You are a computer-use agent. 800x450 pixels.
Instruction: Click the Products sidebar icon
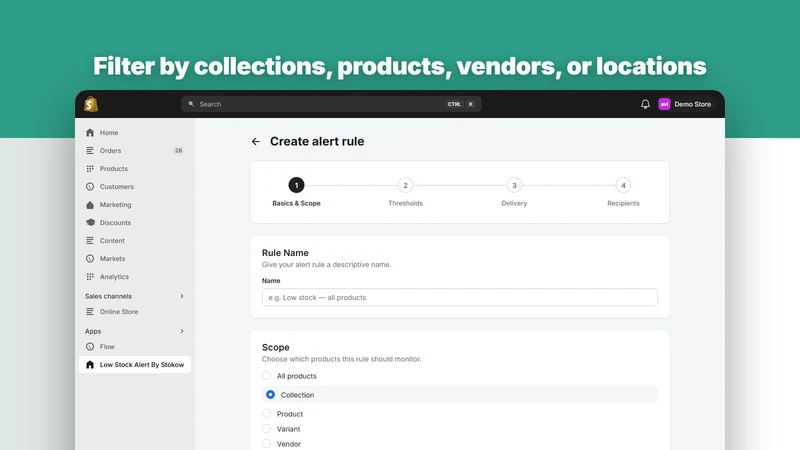(90, 168)
